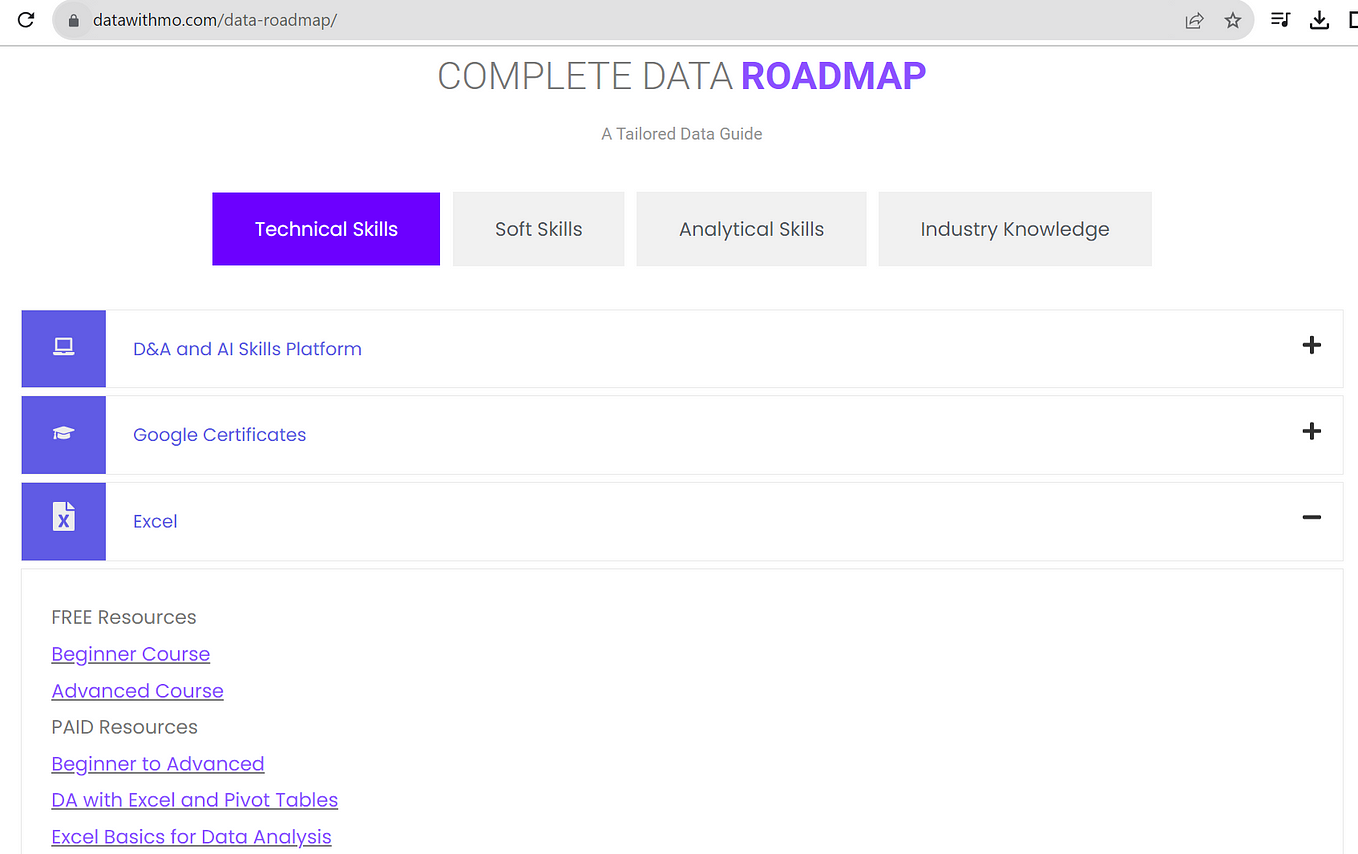Expand D&A and AI Skills Platform with plus
Image resolution: width=1358 pixels, height=854 pixels.
1312,345
